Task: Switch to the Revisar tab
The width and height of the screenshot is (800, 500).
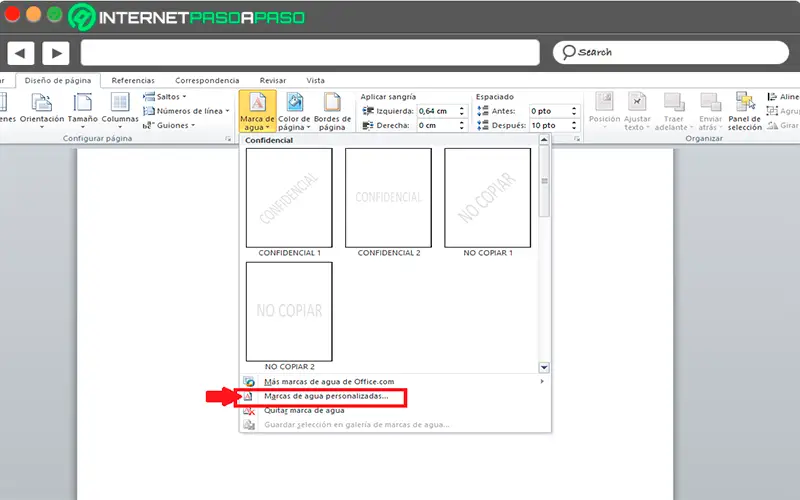Action: (x=273, y=81)
